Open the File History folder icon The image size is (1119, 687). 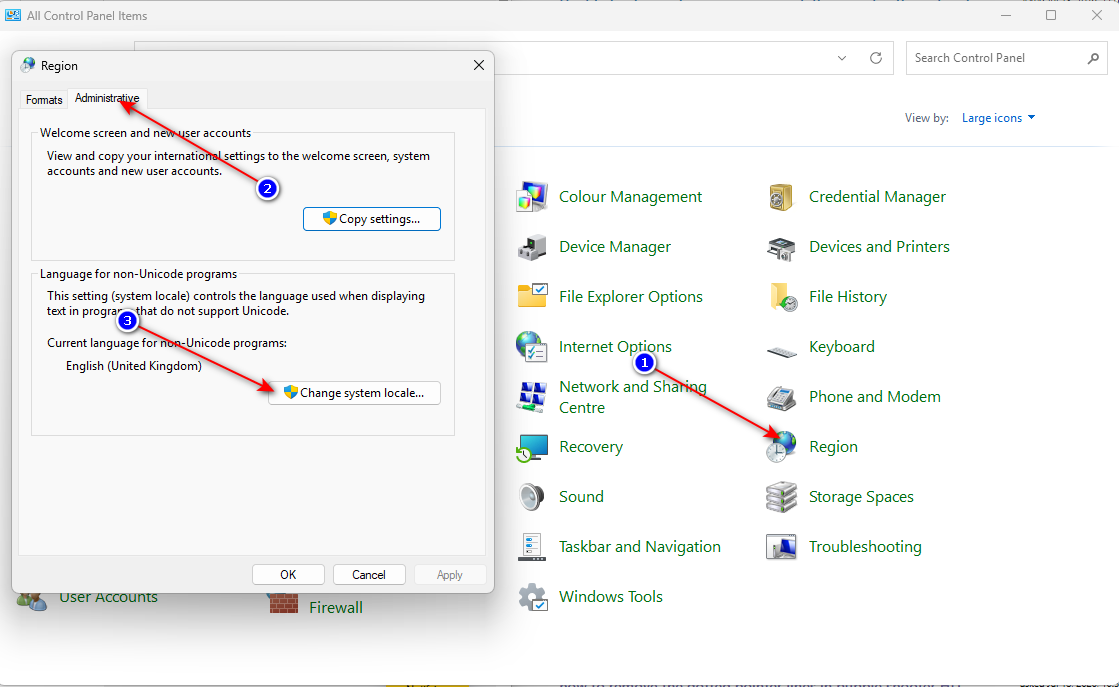pos(782,297)
